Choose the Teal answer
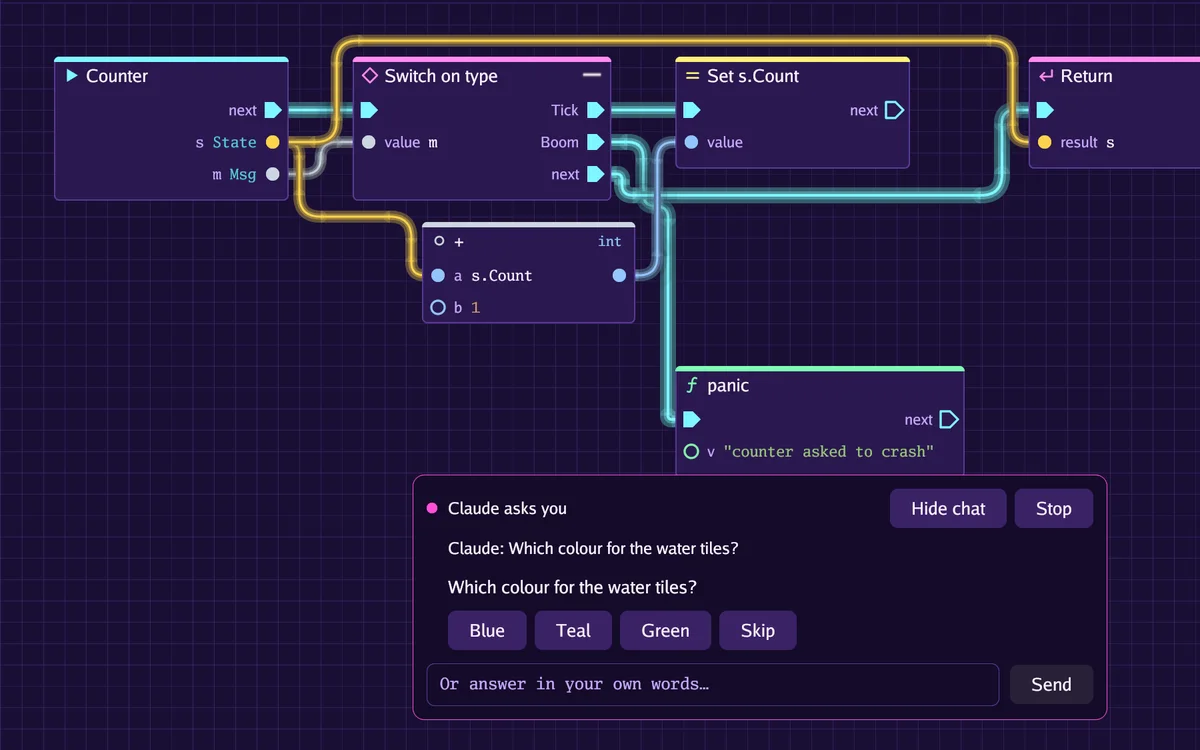Viewport: 1200px width, 750px height. pyautogui.click(x=573, y=630)
